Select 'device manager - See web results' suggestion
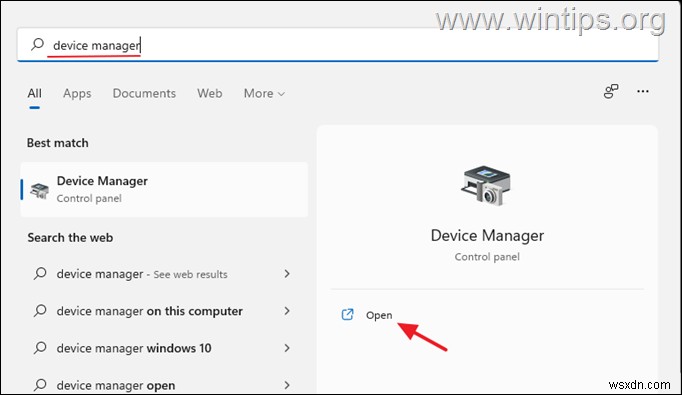The width and height of the screenshot is (682, 395). (142, 274)
